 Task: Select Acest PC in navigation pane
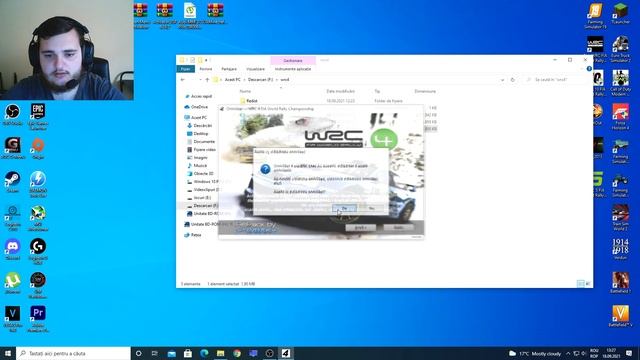196,118
